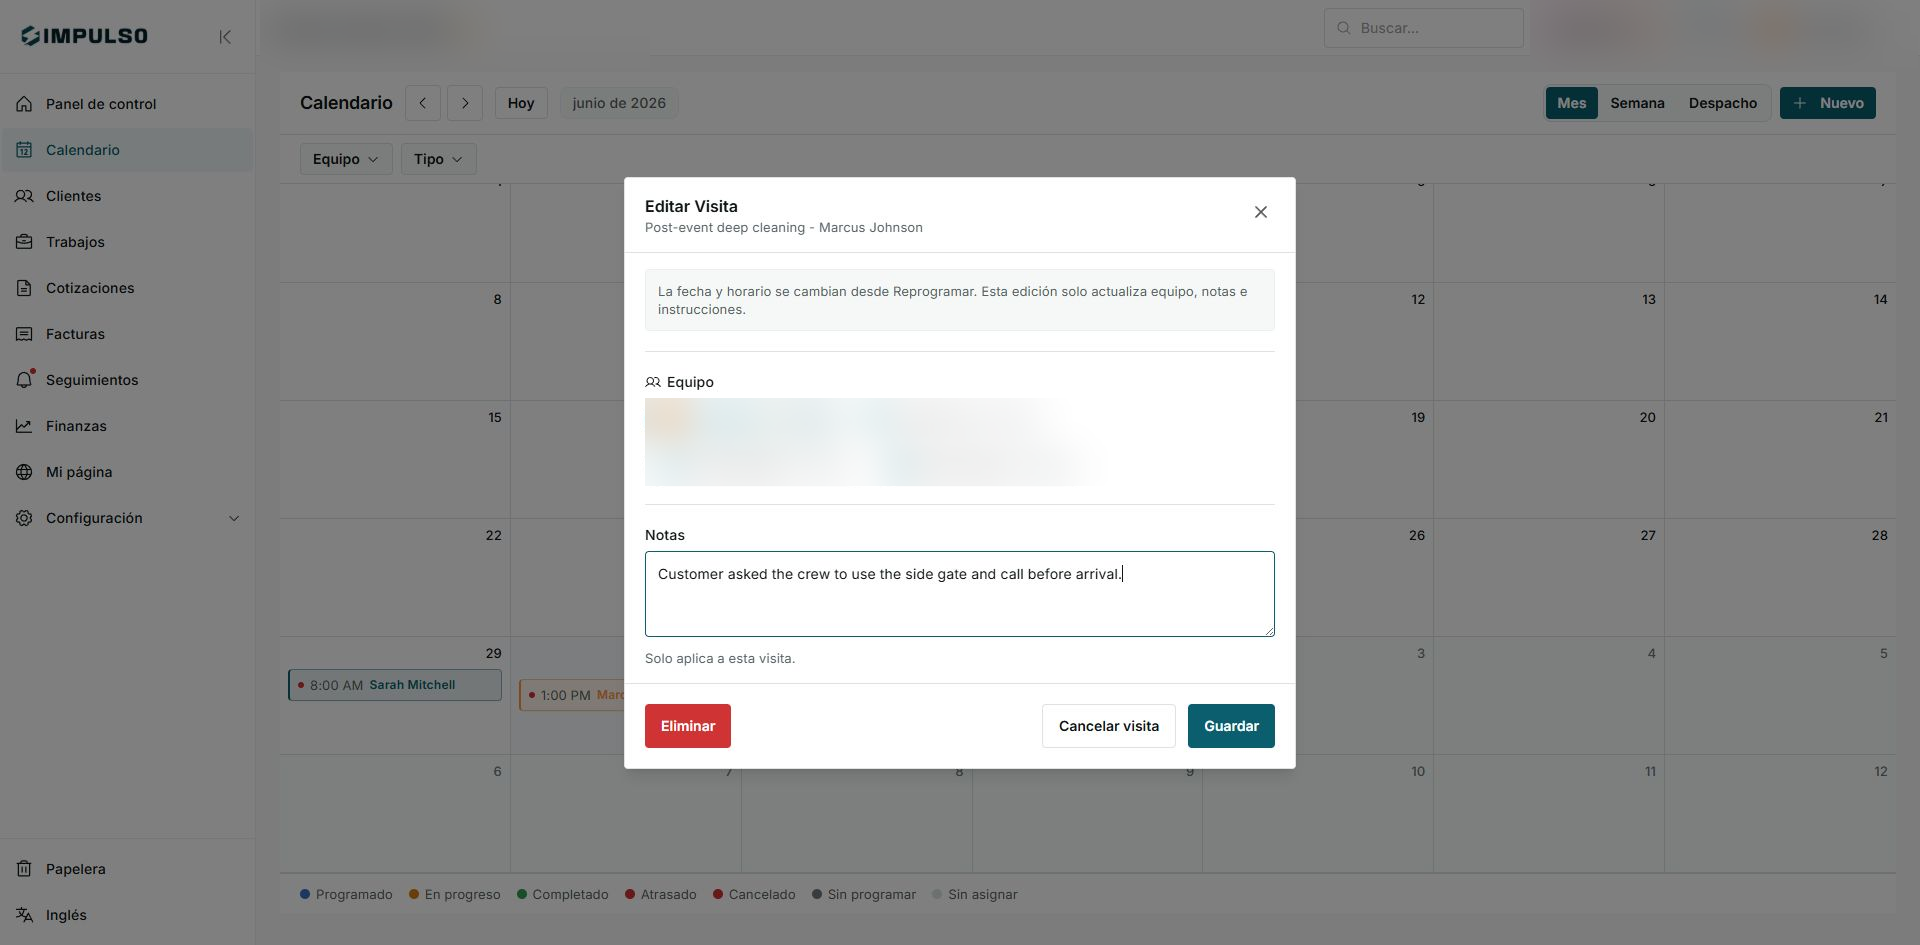Open Facturas invoice icon
The width and height of the screenshot is (1920, 945).
pyautogui.click(x=24, y=334)
